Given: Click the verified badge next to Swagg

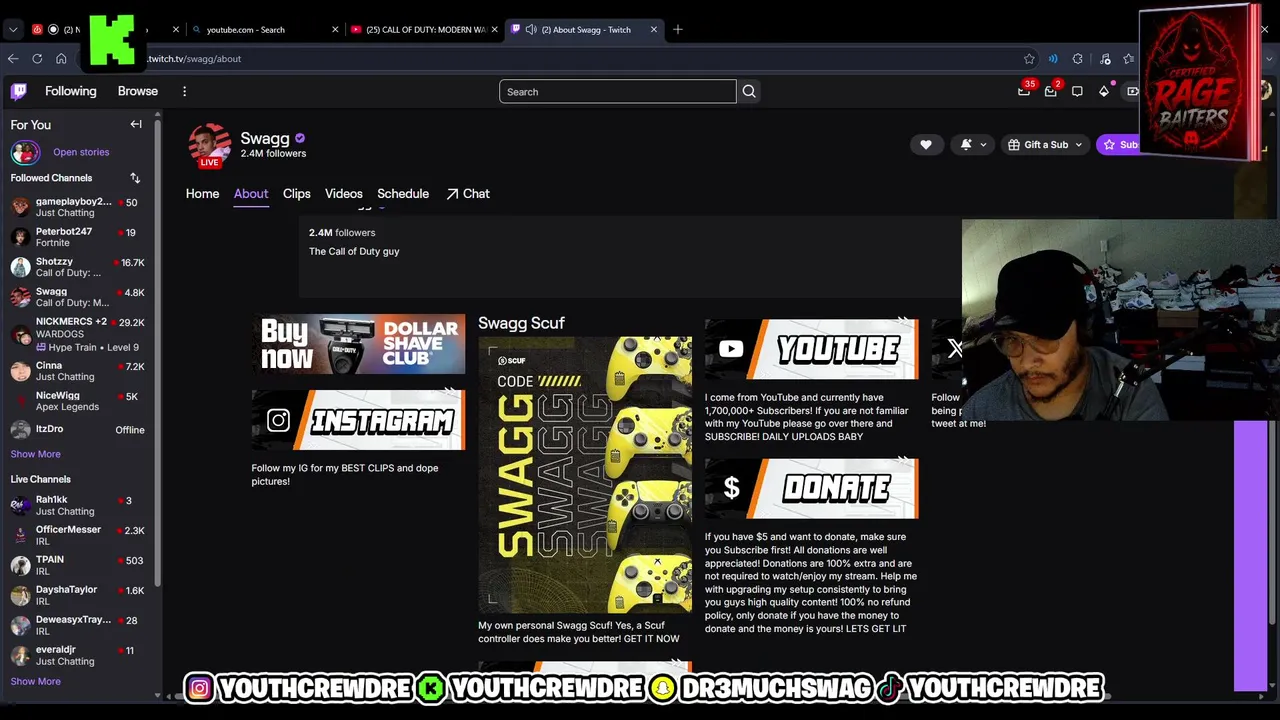Looking at the screenshot, I should [300, 138].
